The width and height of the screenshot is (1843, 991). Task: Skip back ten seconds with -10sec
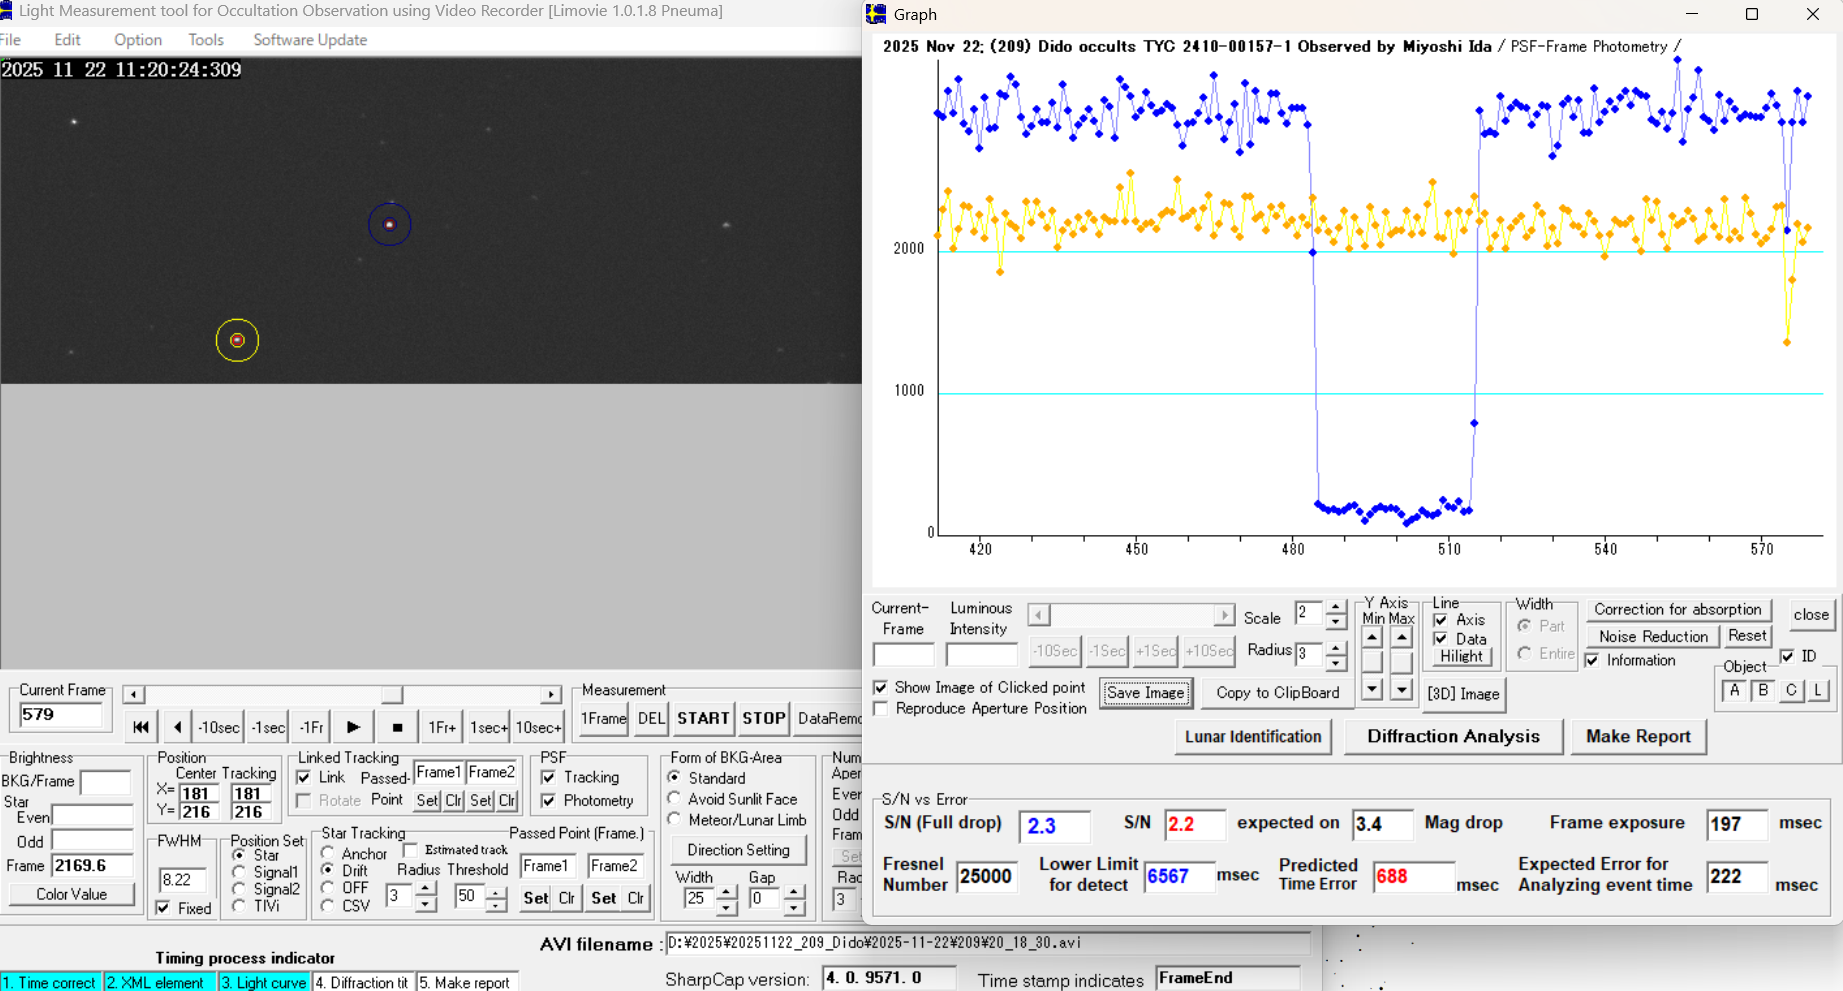(218, 727)
